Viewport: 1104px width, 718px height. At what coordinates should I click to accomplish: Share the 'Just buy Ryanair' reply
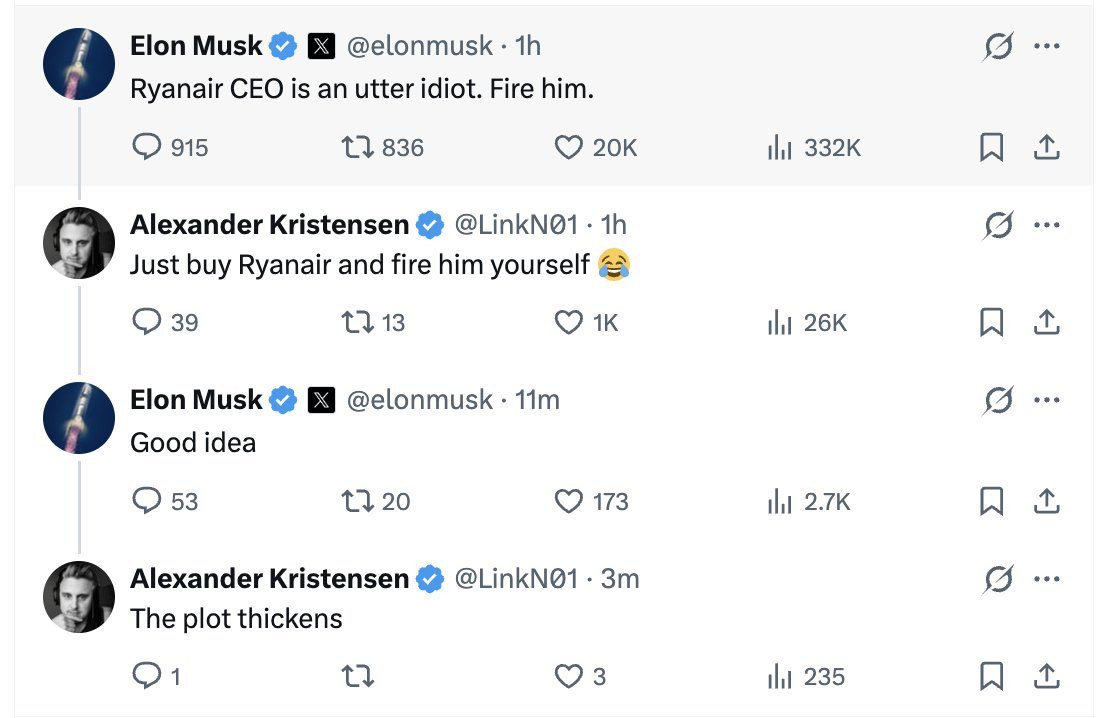1045,322
